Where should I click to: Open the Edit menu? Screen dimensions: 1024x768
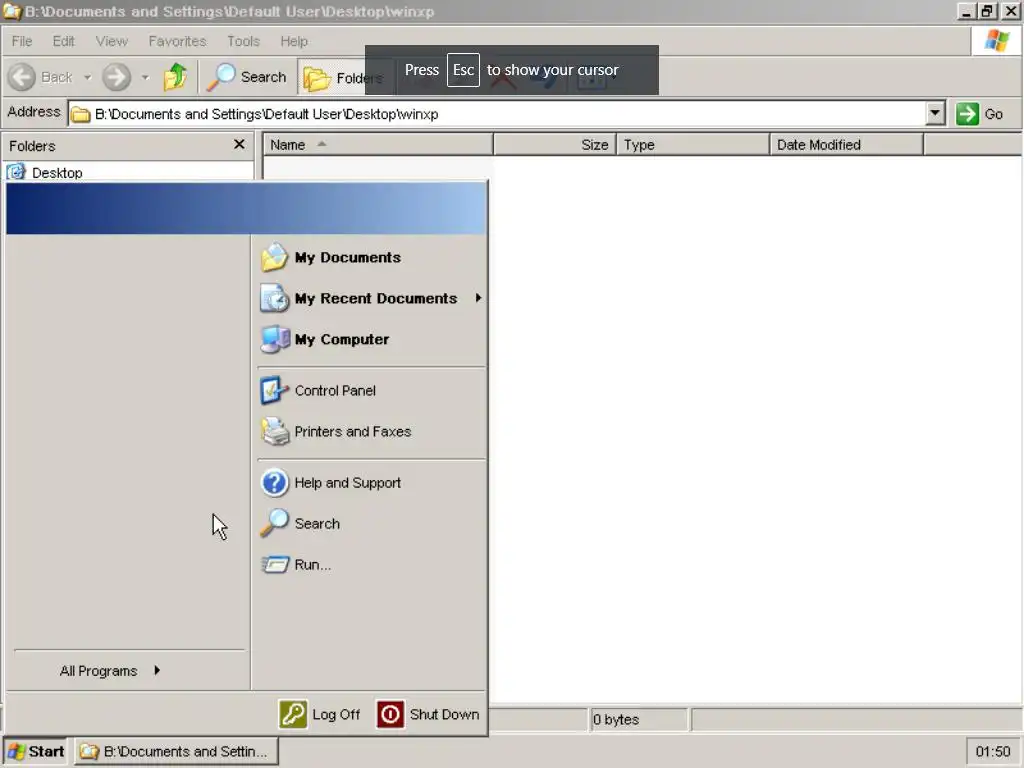click(x=63, y=41)
